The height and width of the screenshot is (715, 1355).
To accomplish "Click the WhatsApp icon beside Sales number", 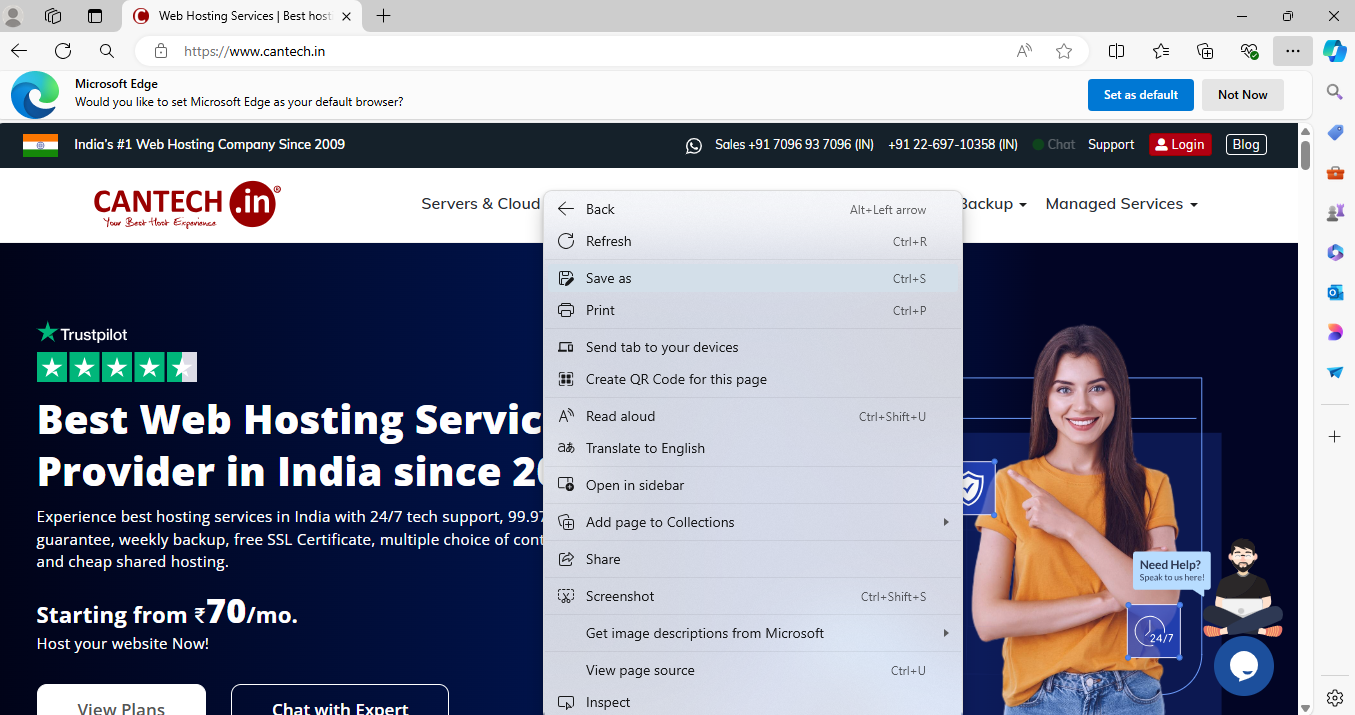I will 694,145.
